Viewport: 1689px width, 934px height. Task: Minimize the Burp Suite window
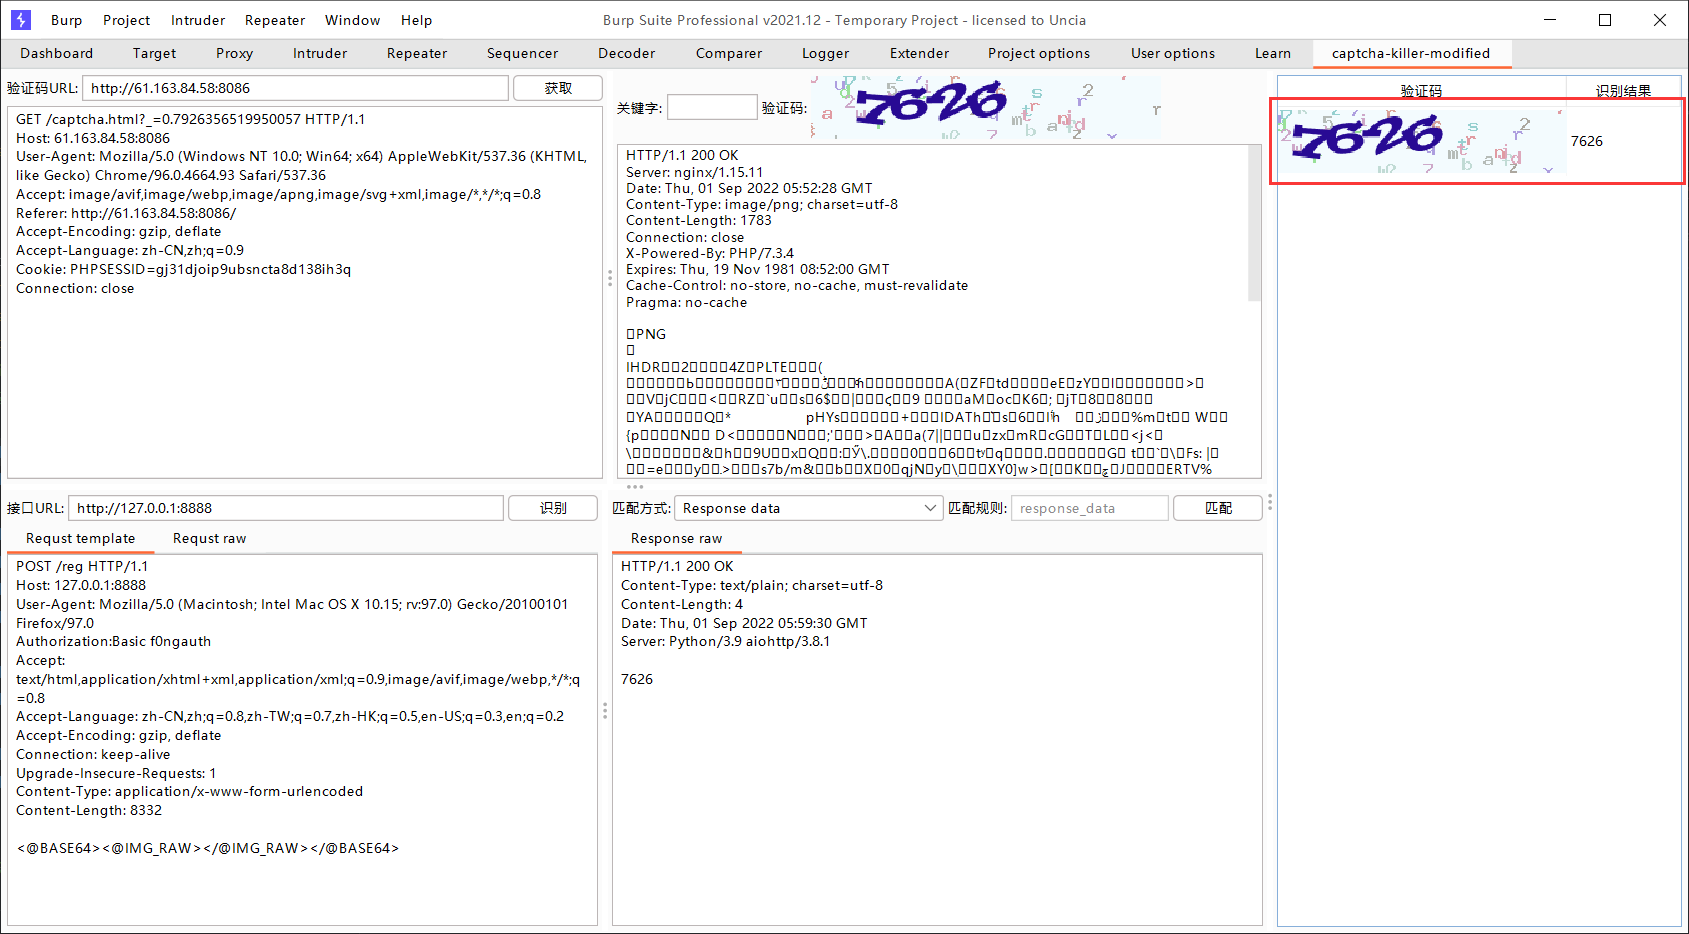[1551, 20]
